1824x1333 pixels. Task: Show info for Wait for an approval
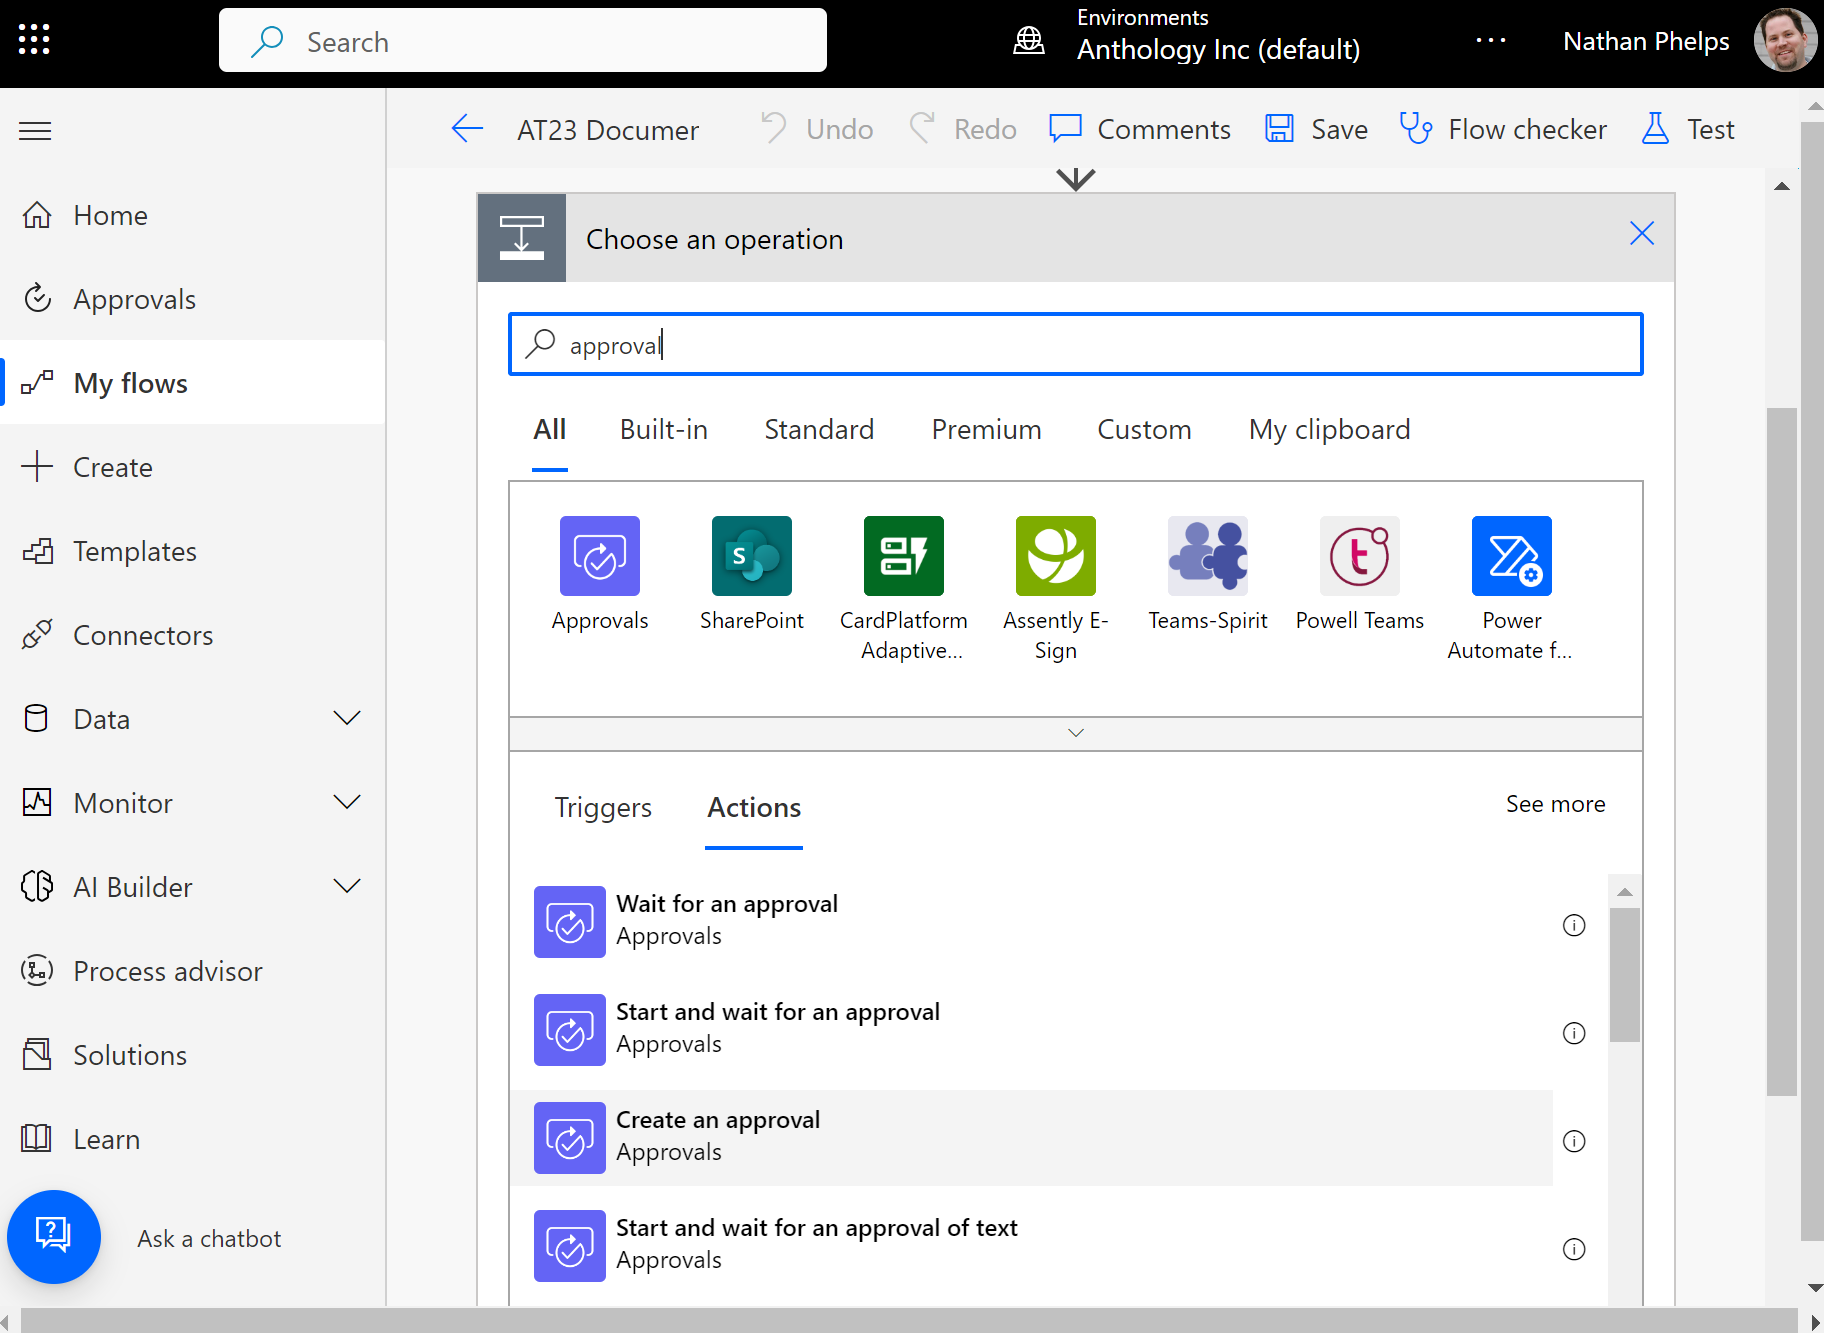(1574, 925)
